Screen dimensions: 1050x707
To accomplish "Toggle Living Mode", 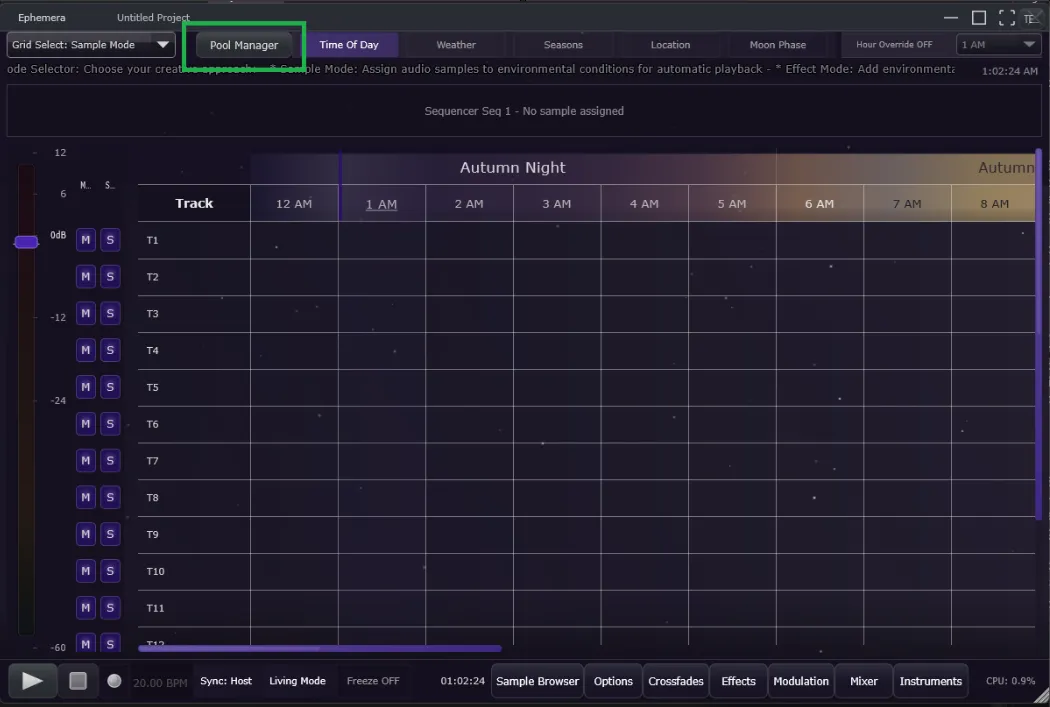I will 297,681.
